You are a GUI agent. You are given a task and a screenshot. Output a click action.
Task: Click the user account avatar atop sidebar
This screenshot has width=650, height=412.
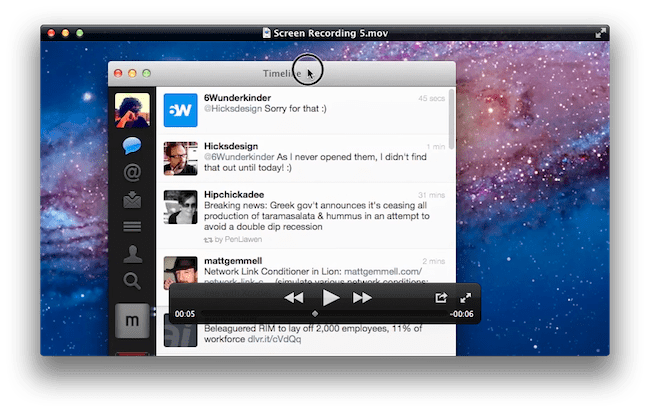point(131,110)
